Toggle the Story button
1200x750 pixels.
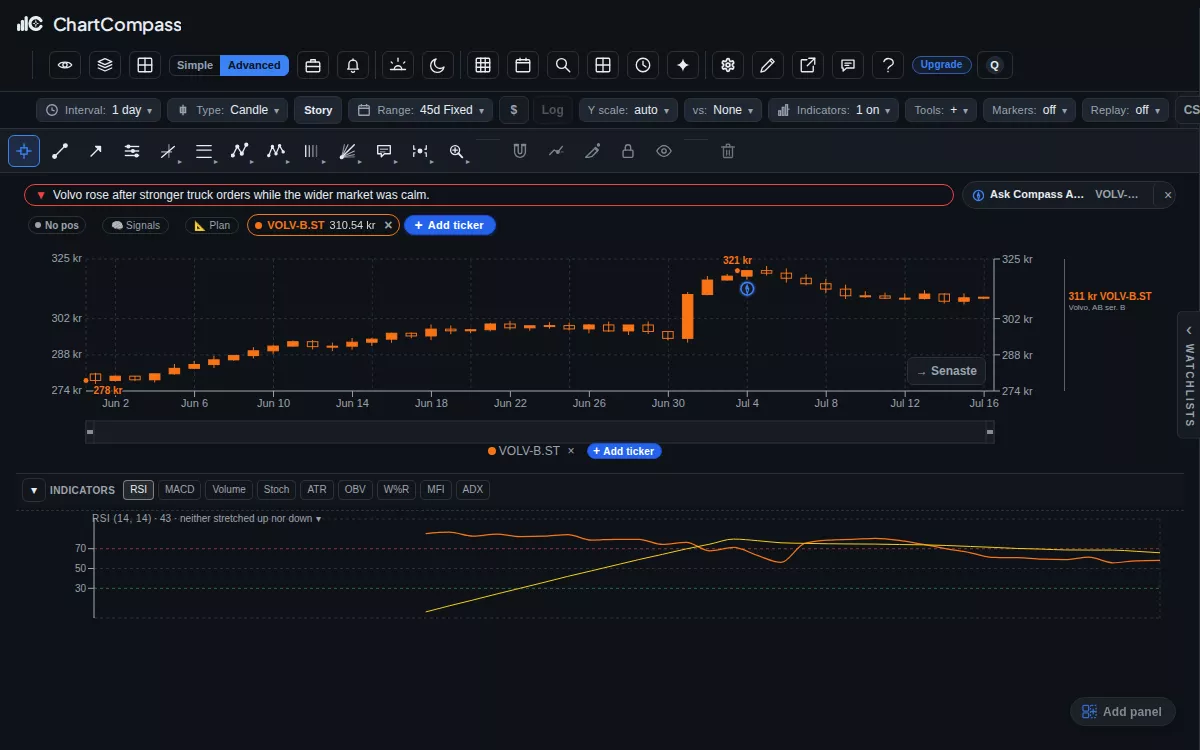318,110
